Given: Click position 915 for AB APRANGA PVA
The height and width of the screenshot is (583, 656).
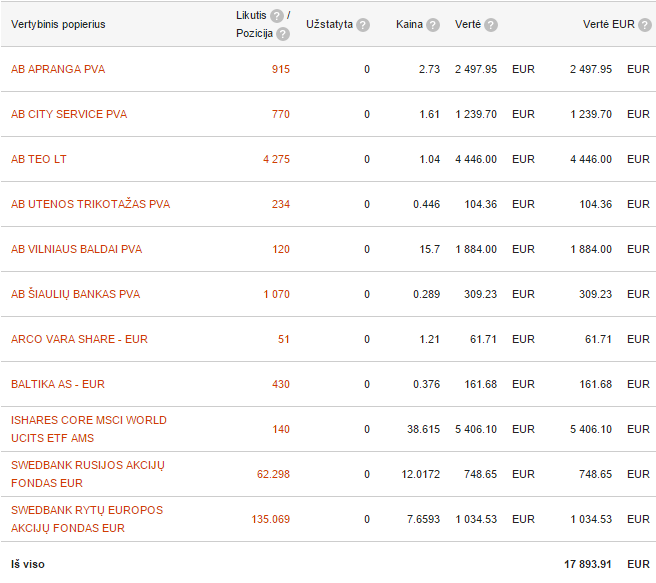Looking at the screenshot, I should point(281,69).
